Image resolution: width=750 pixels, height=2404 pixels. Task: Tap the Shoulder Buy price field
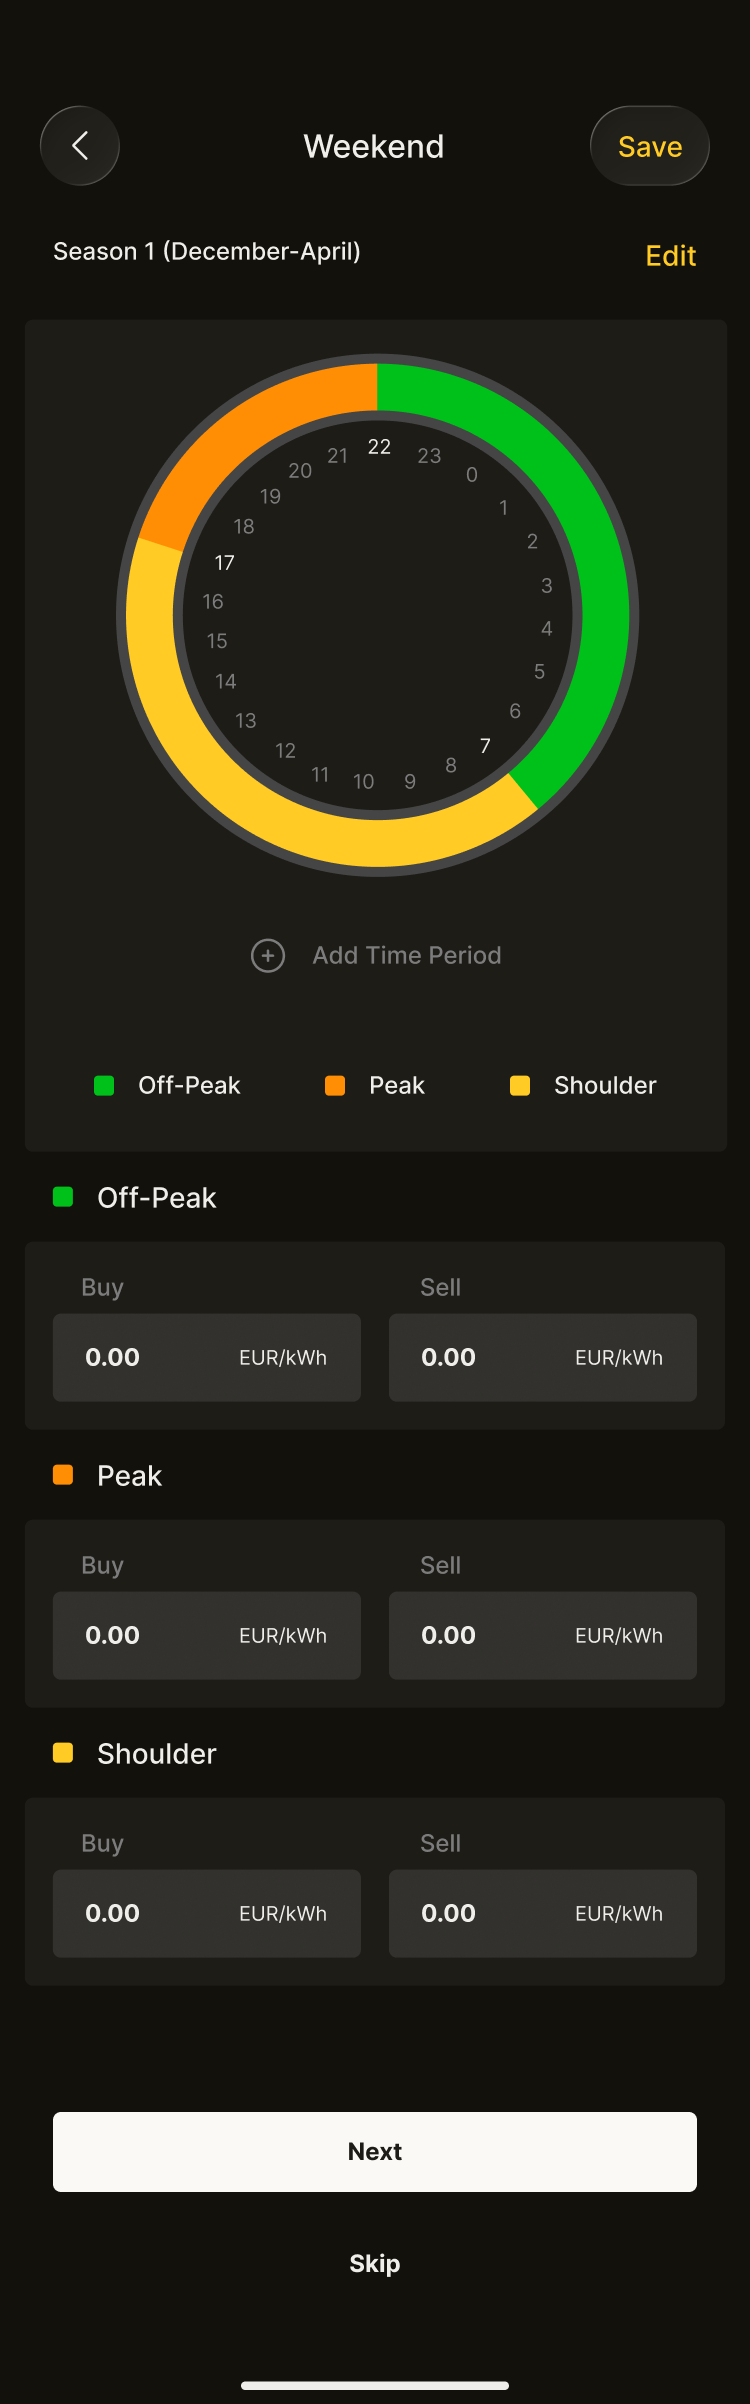pyautogui.click(x=207, y=1914)
